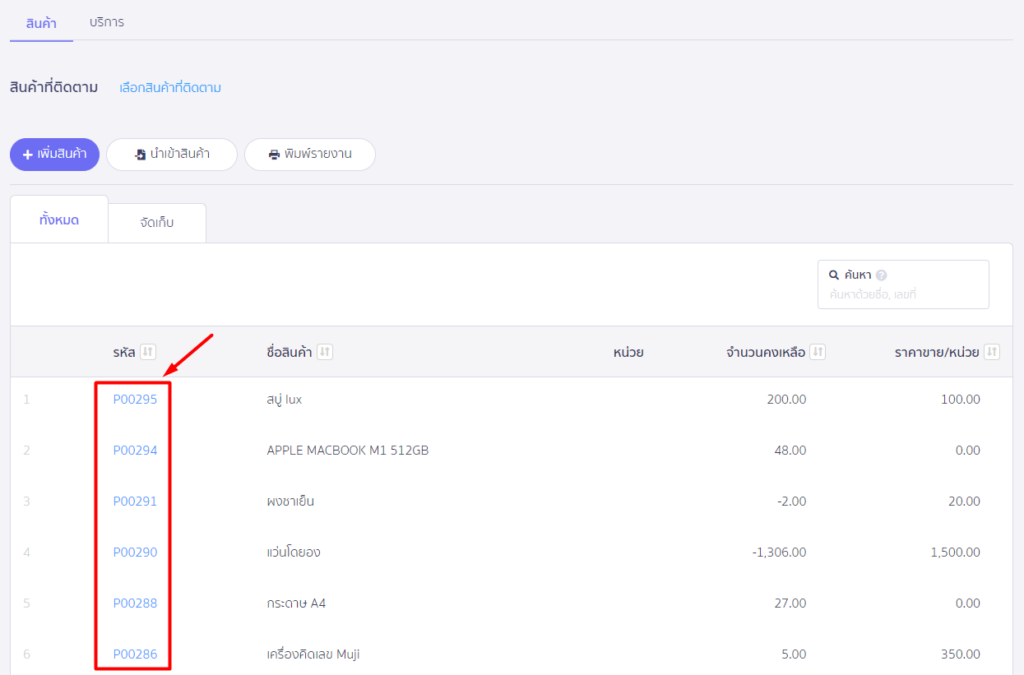The width and height of the screenshot is (1024, 675).
Task: Open product code P00295
Action: pyautogui.click(x=135, y=400)
